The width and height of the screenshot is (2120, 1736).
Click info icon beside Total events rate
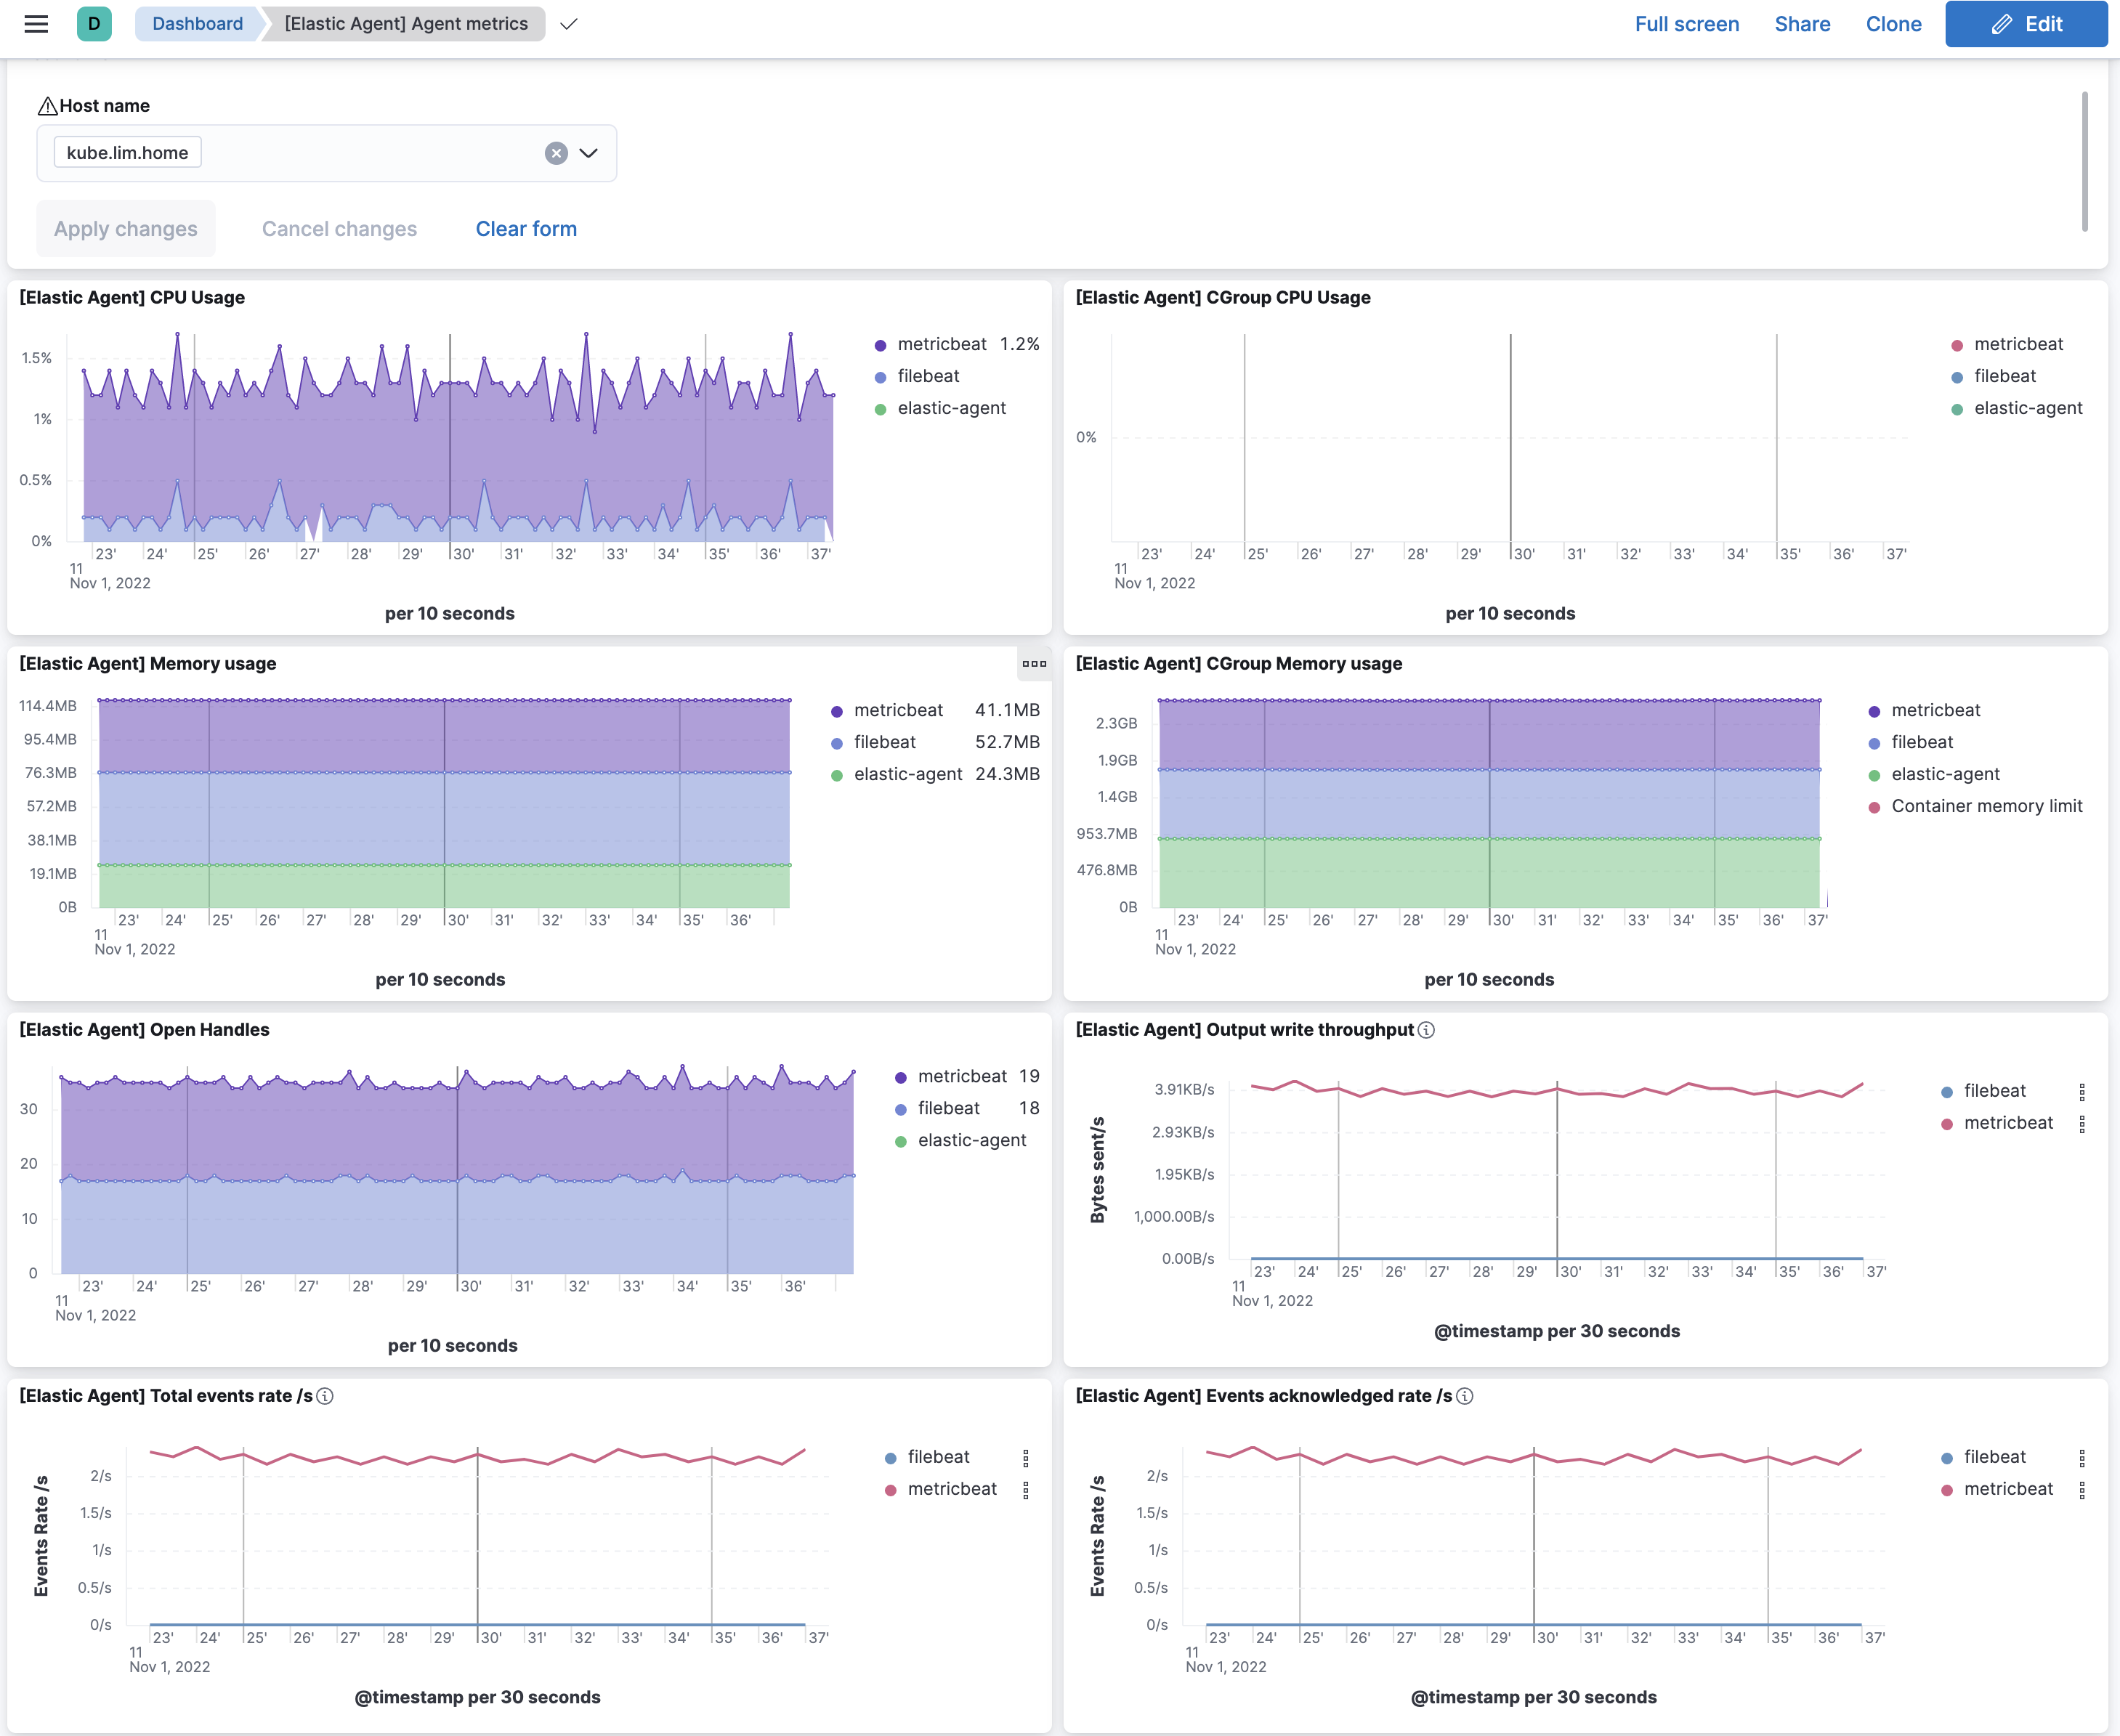pos(325,1396)
